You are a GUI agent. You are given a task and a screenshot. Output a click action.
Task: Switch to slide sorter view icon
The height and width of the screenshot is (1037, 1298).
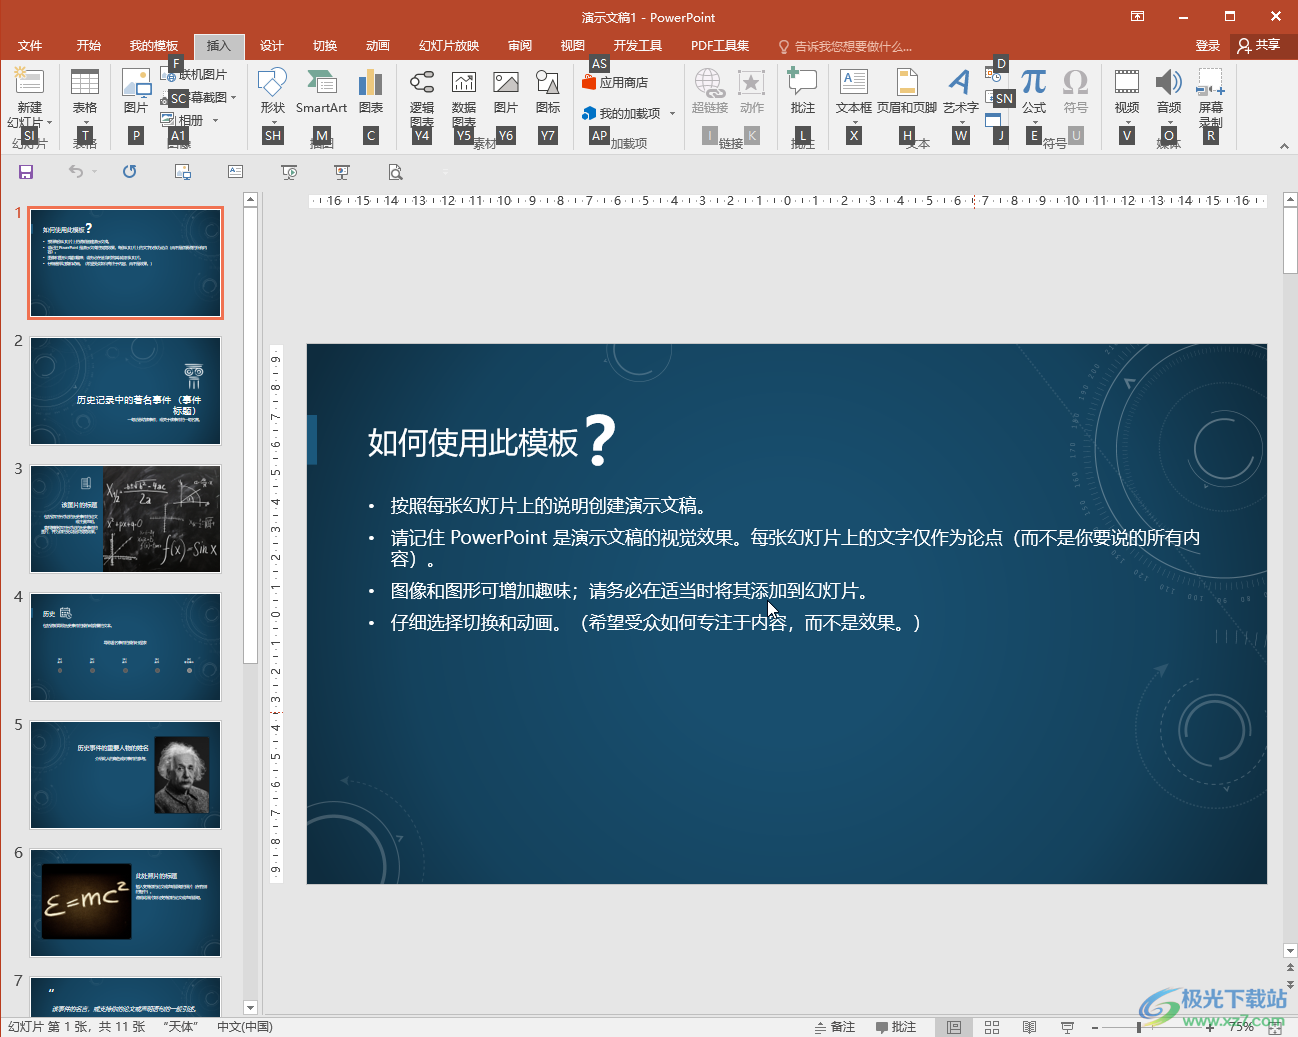coord(992,1027)
